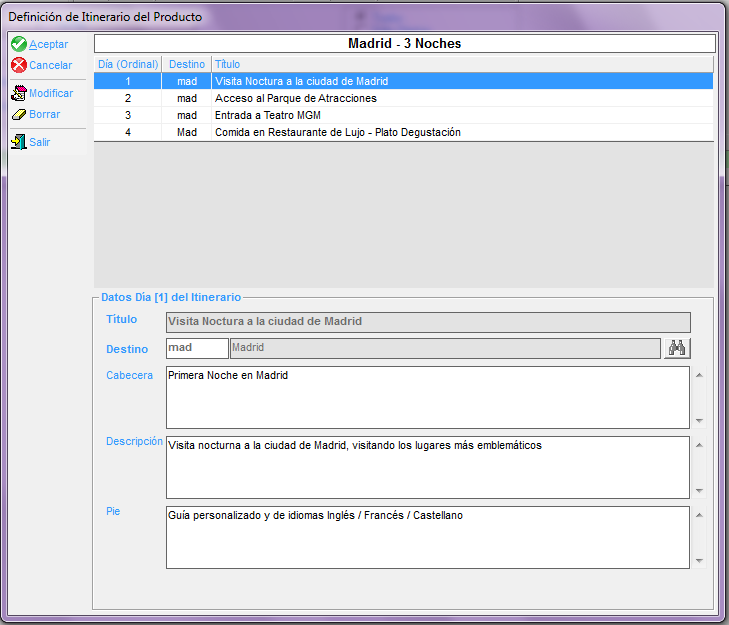Focus the Destino code field containing mad
The image size is (729, 625).
[197, 348]
